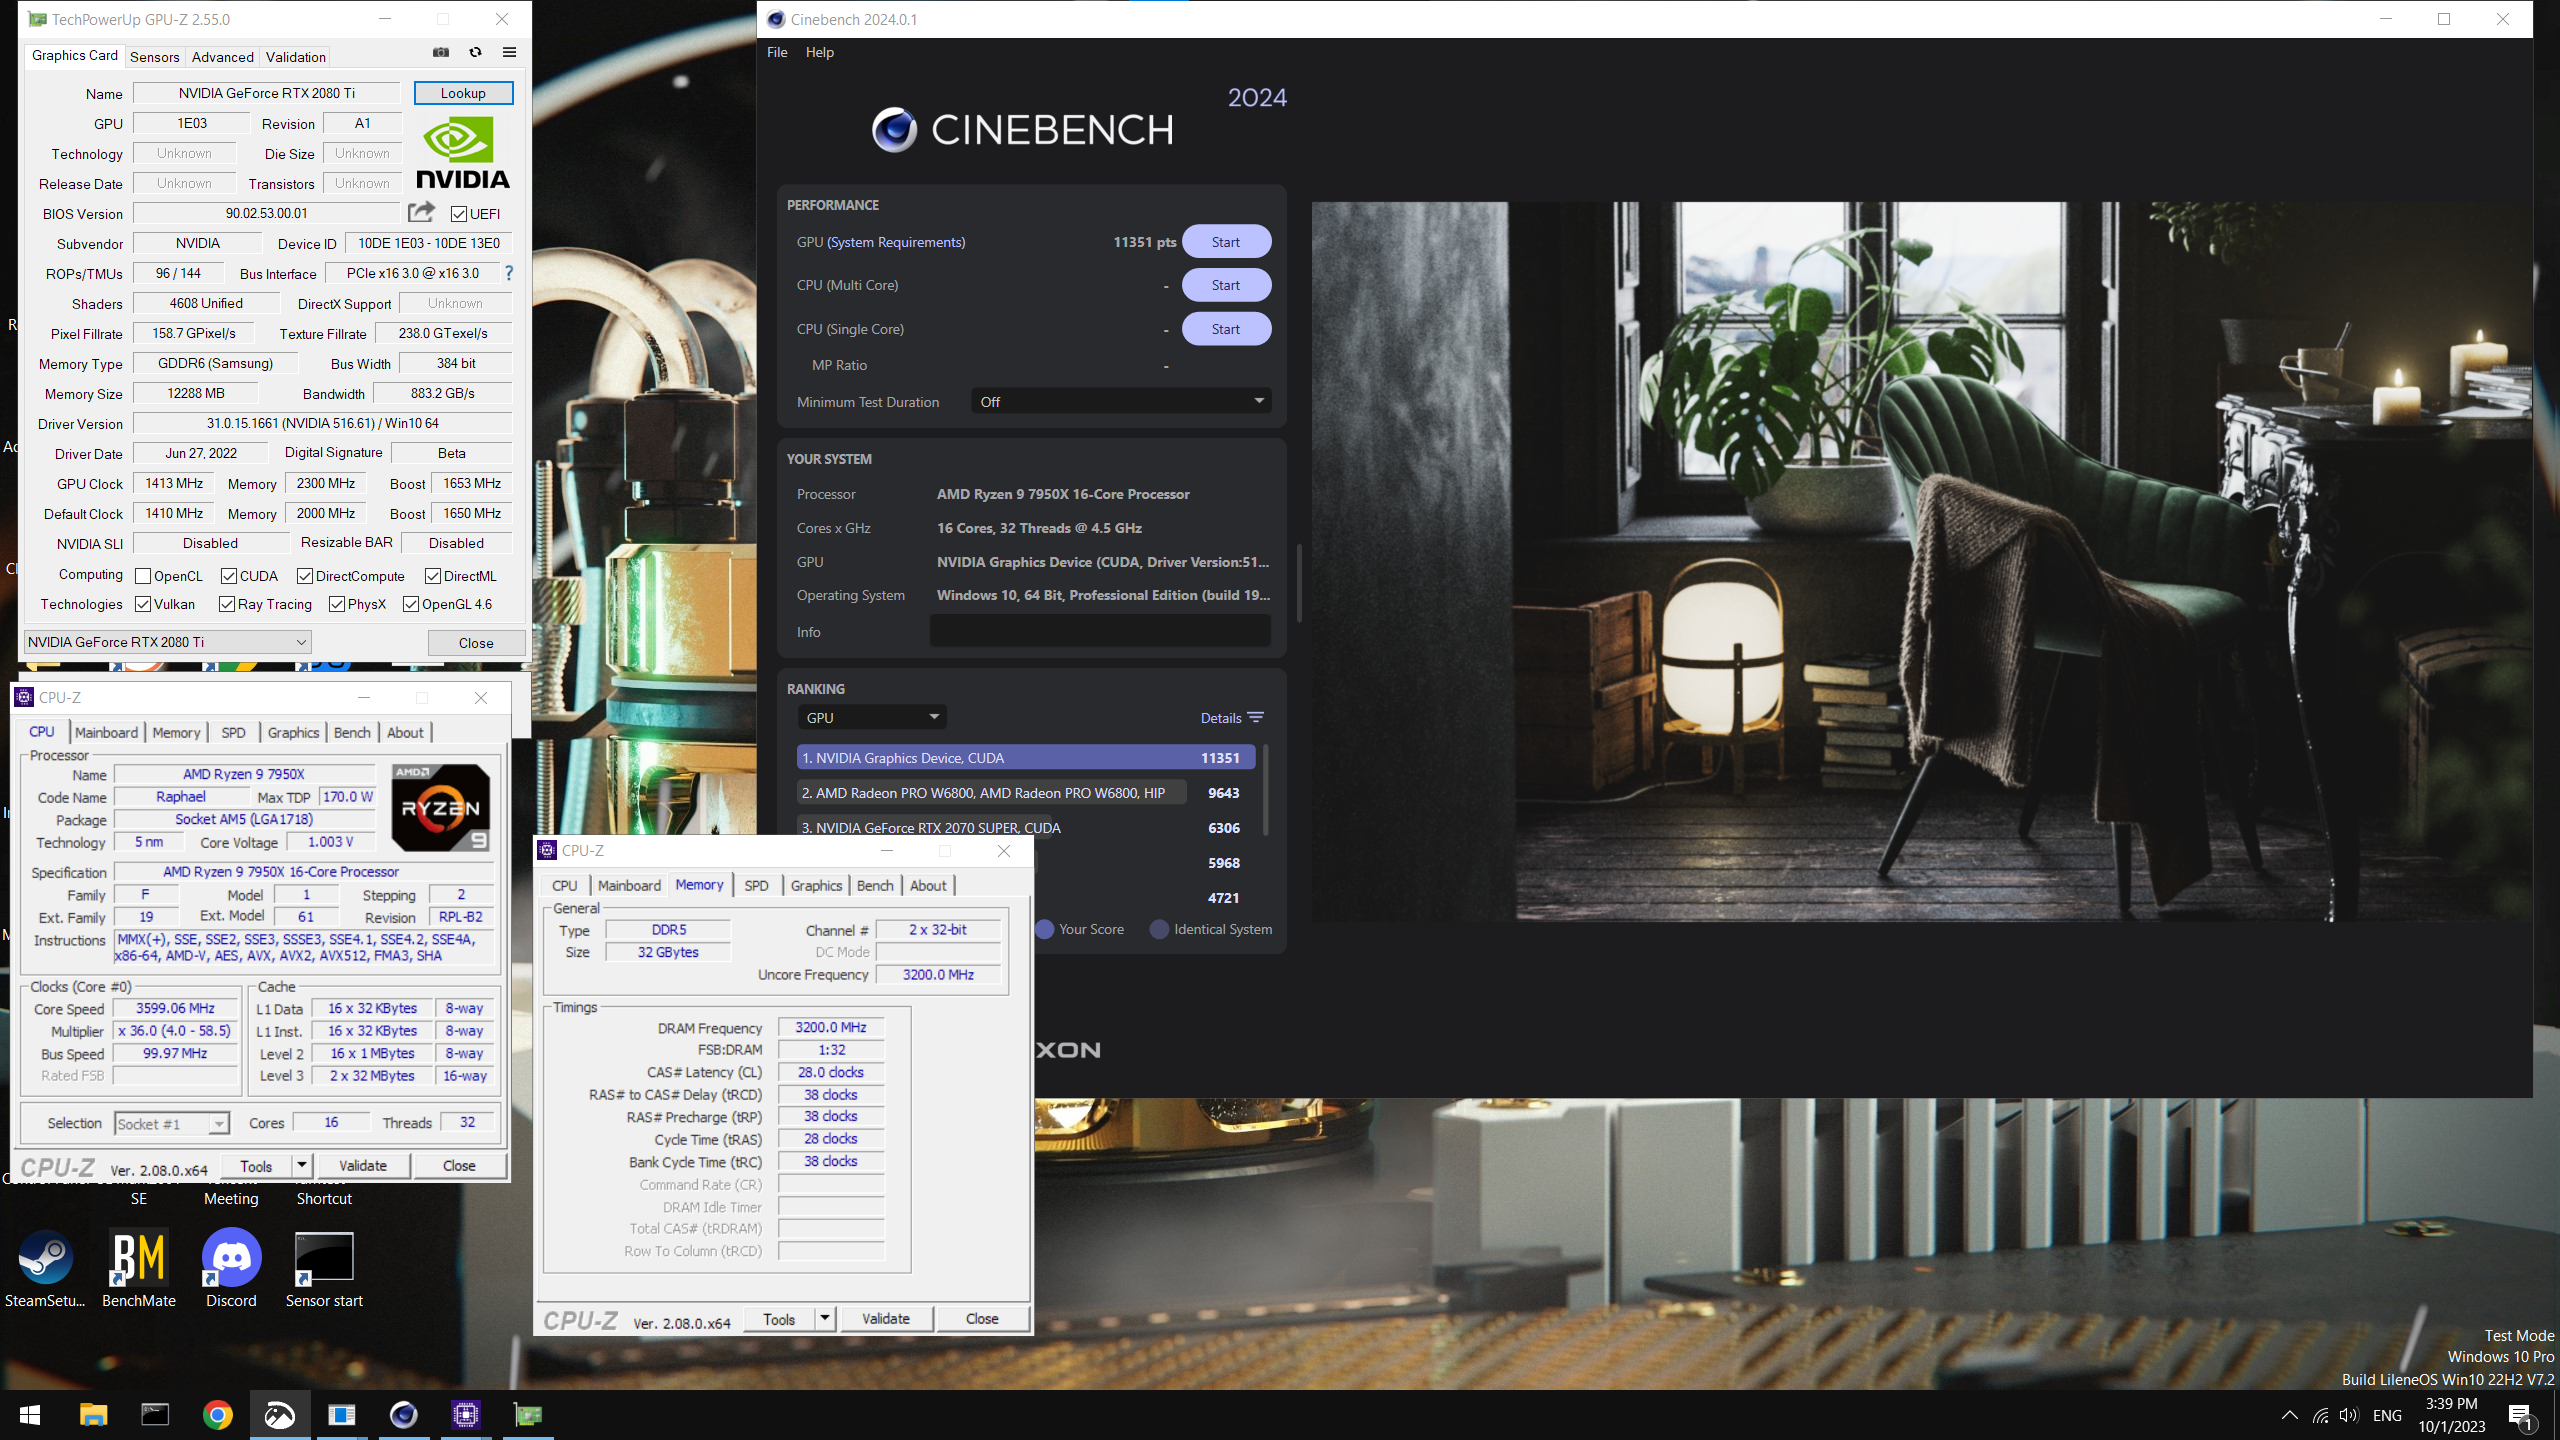Click the NVIDIA logo in GPU-Z
Image resolution: width=2560 pixels, height=1440 pixels.
[x=462, y=153]
